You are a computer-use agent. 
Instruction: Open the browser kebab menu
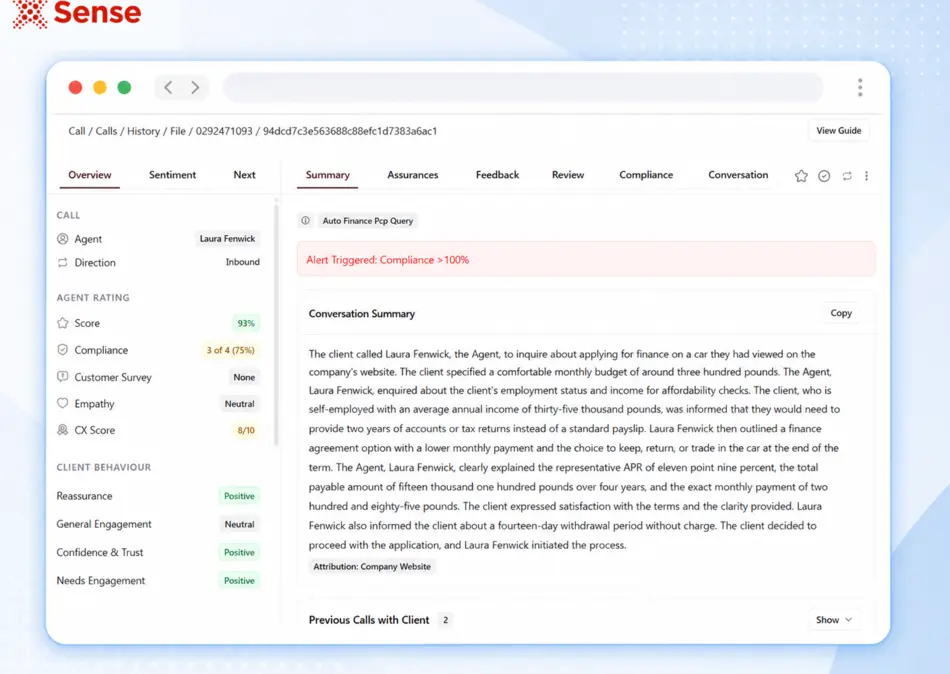point(860,87)
